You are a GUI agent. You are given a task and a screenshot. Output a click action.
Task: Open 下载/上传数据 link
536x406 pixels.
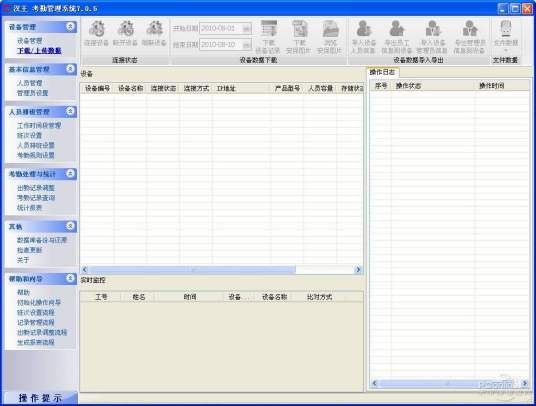pyautogui.click(x=39, y=51)
